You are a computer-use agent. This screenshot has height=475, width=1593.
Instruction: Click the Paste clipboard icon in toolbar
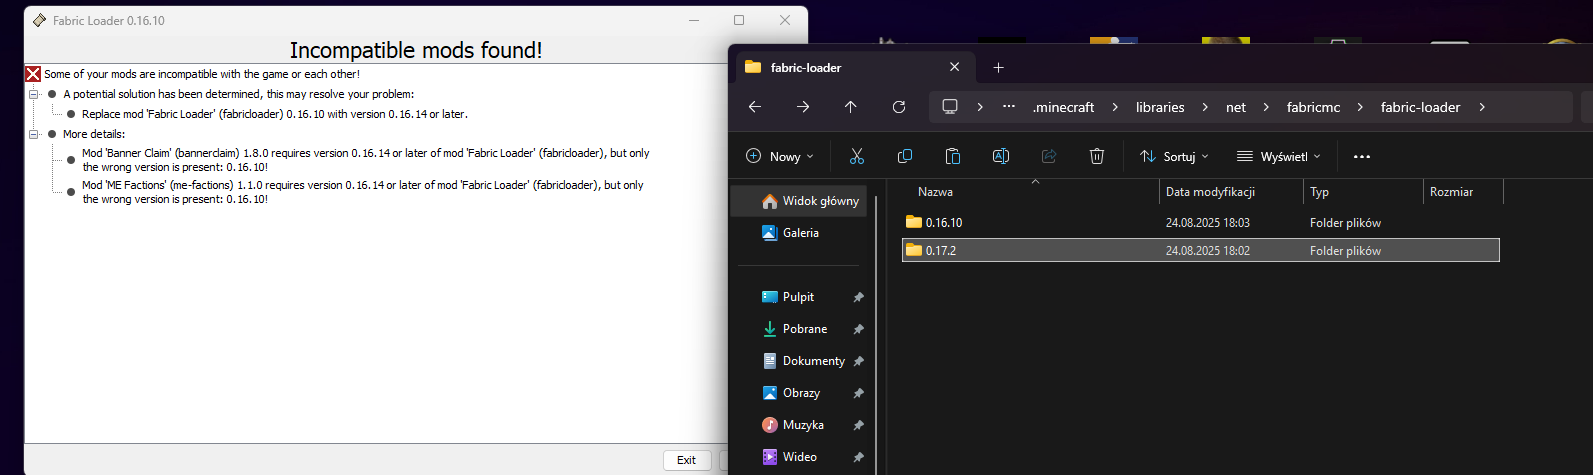[x=953, y=156]
